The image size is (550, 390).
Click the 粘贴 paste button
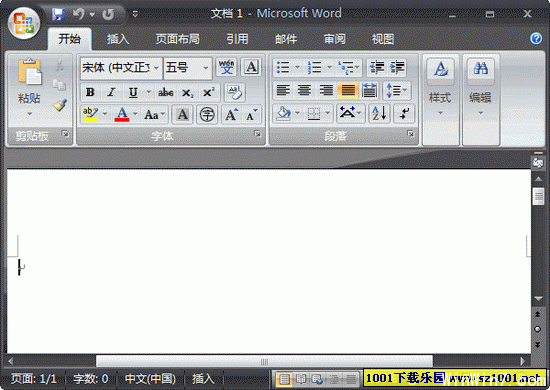point(29,88)
